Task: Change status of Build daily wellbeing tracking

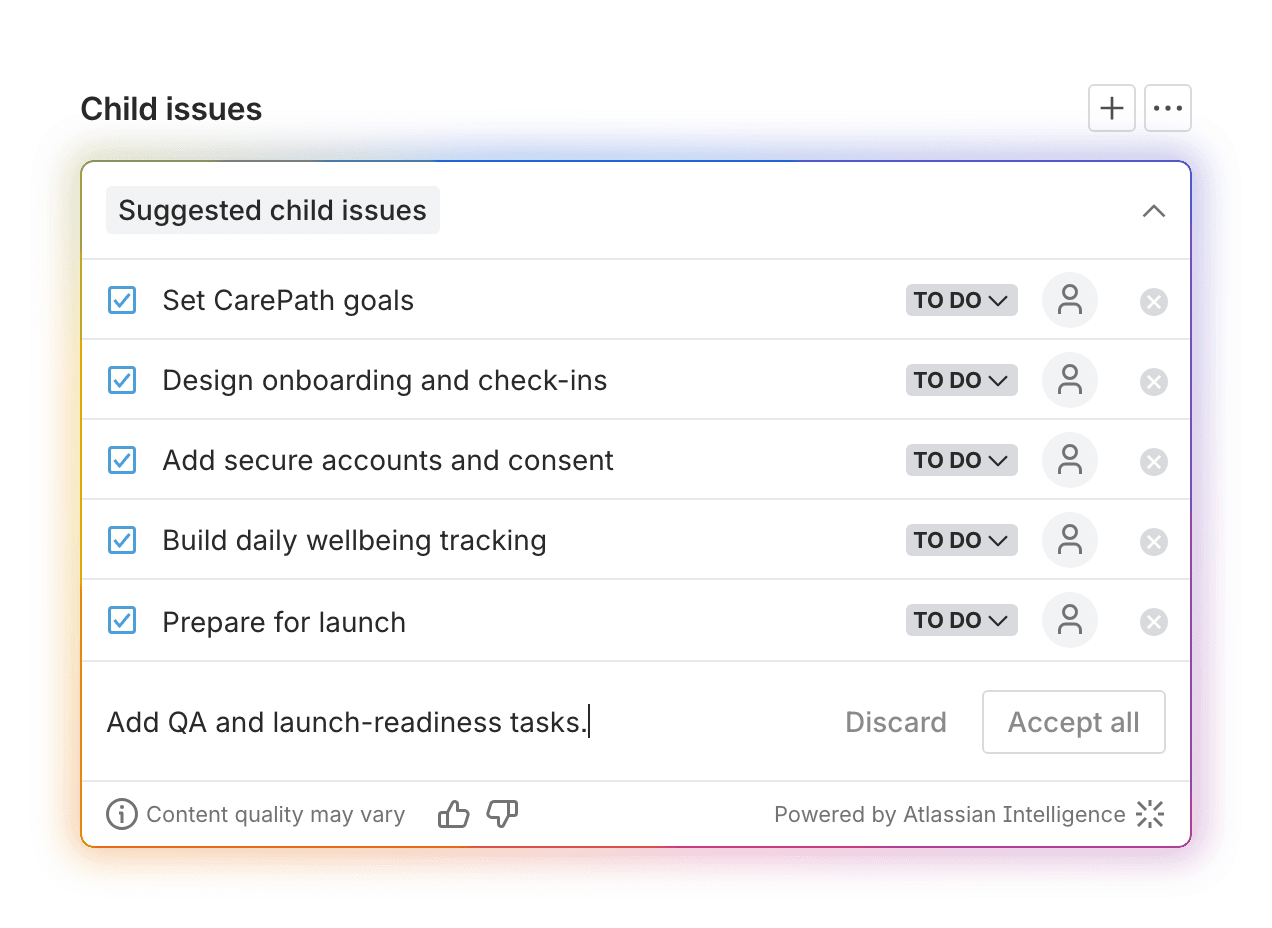Action: click(962, 540)
